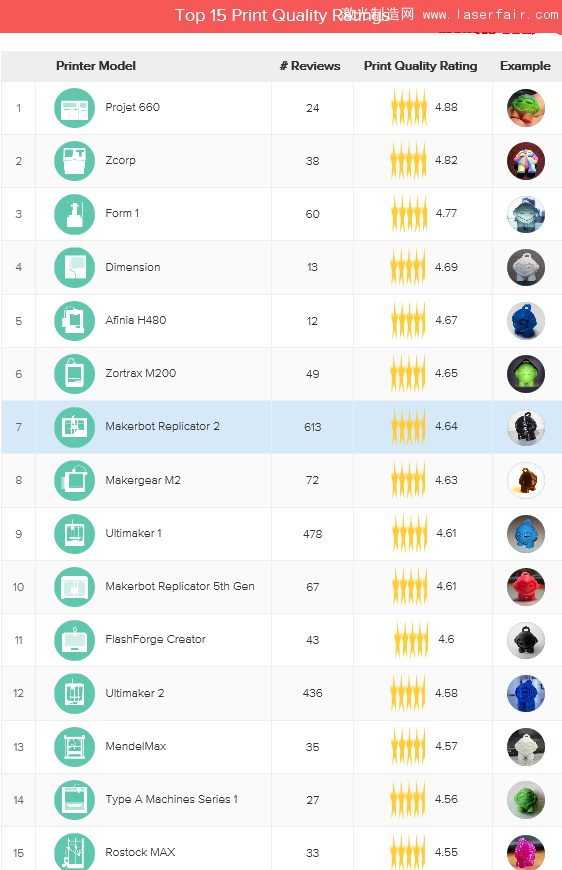The width and height of the screenshot is (562, 870).
Task: Click the Makerbot Replicator 2 review count 613
Action: 312,427
